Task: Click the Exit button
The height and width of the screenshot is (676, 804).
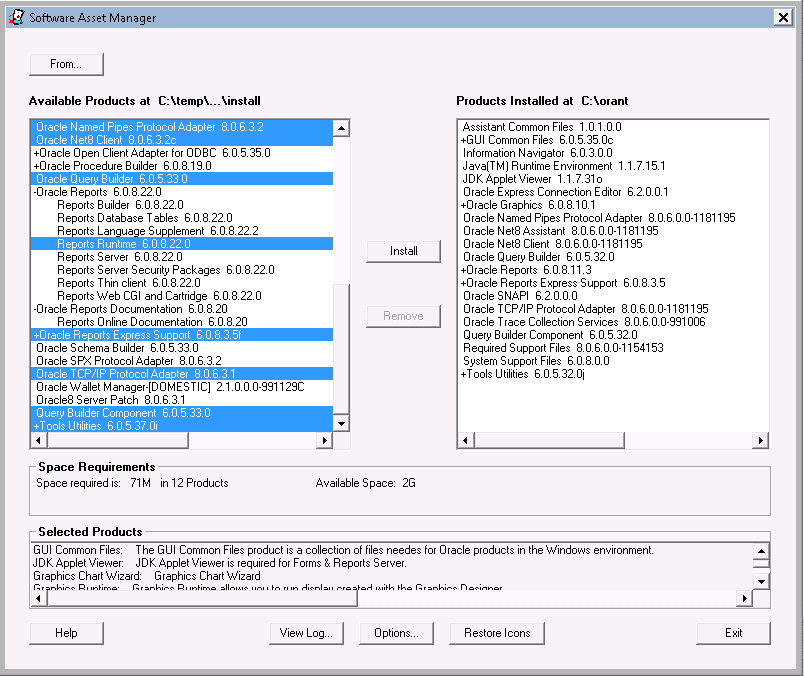Action: [733, 633]
